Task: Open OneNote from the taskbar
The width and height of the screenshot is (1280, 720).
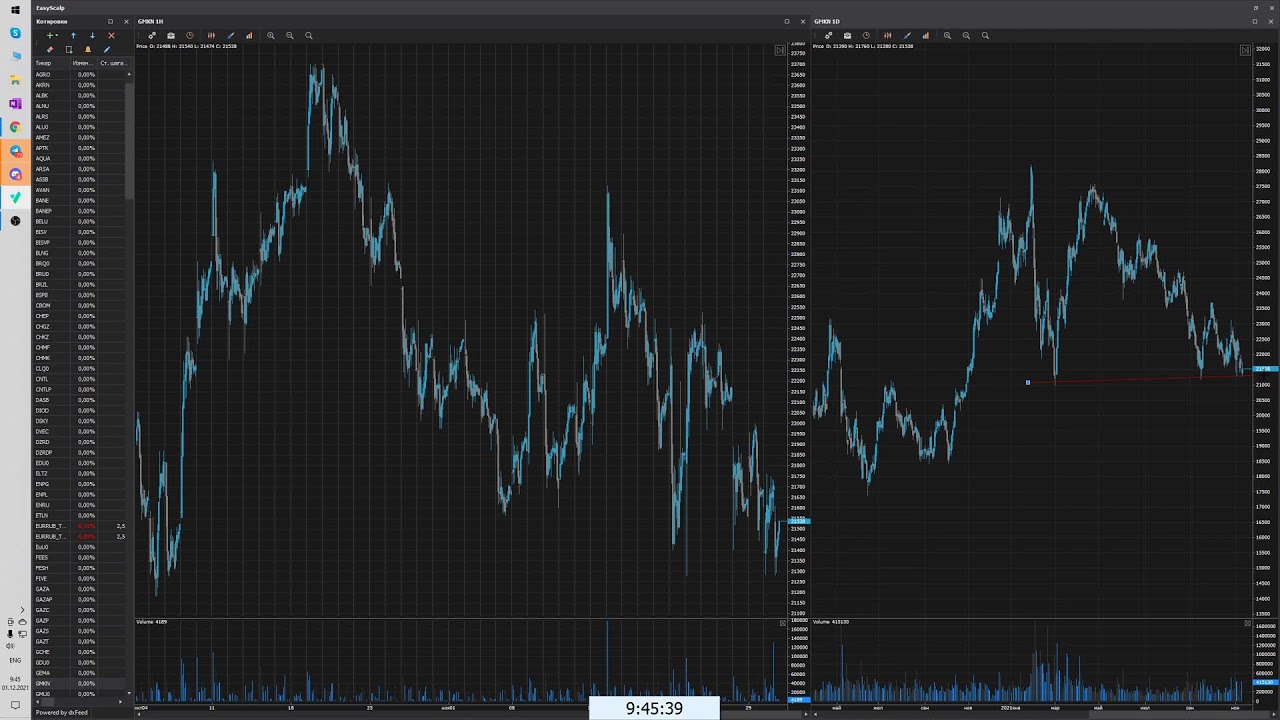Action: point(15,103)
